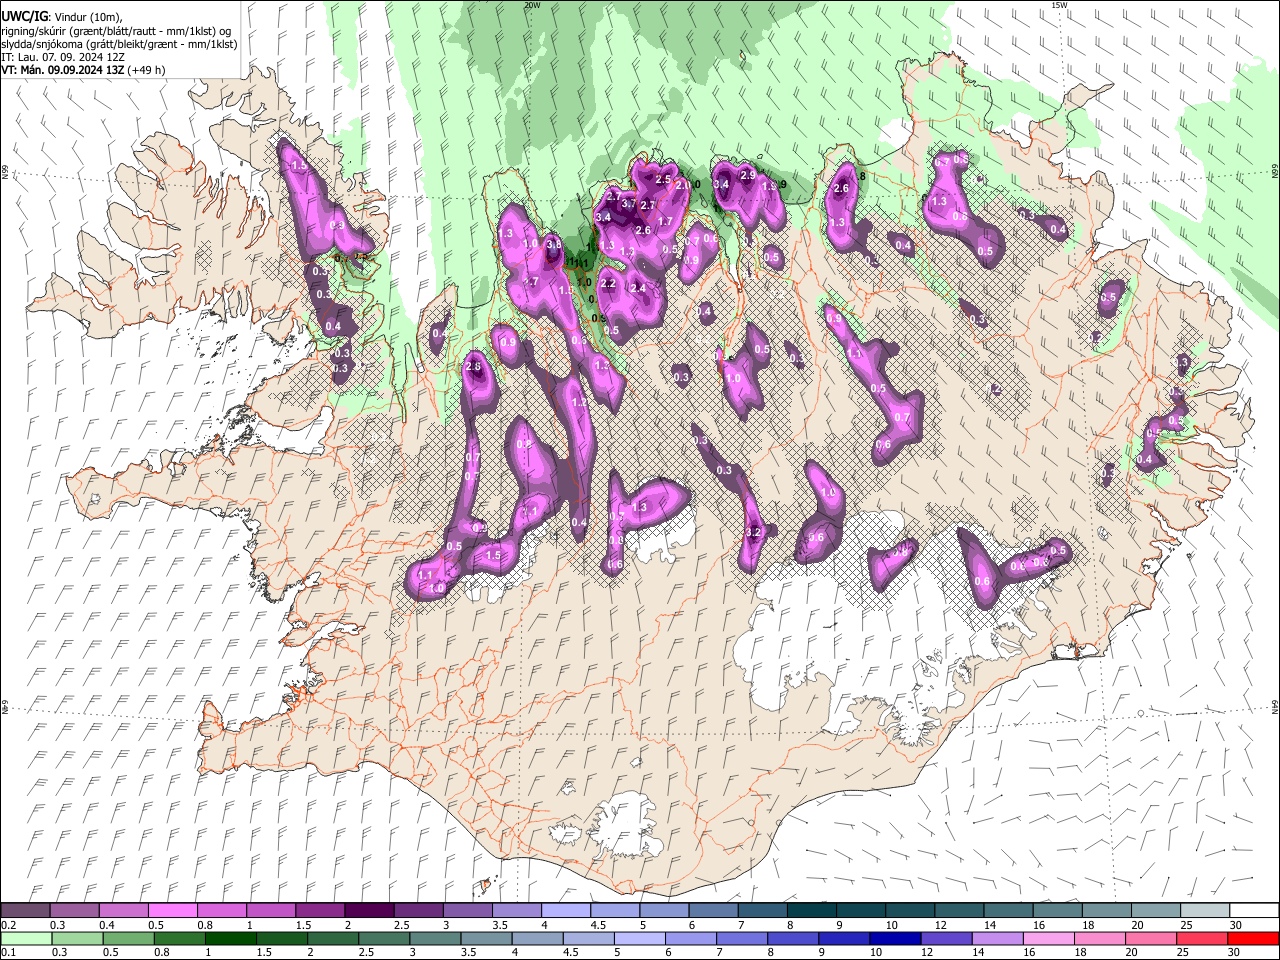Click the "20W" longitude label at the top

532,5
